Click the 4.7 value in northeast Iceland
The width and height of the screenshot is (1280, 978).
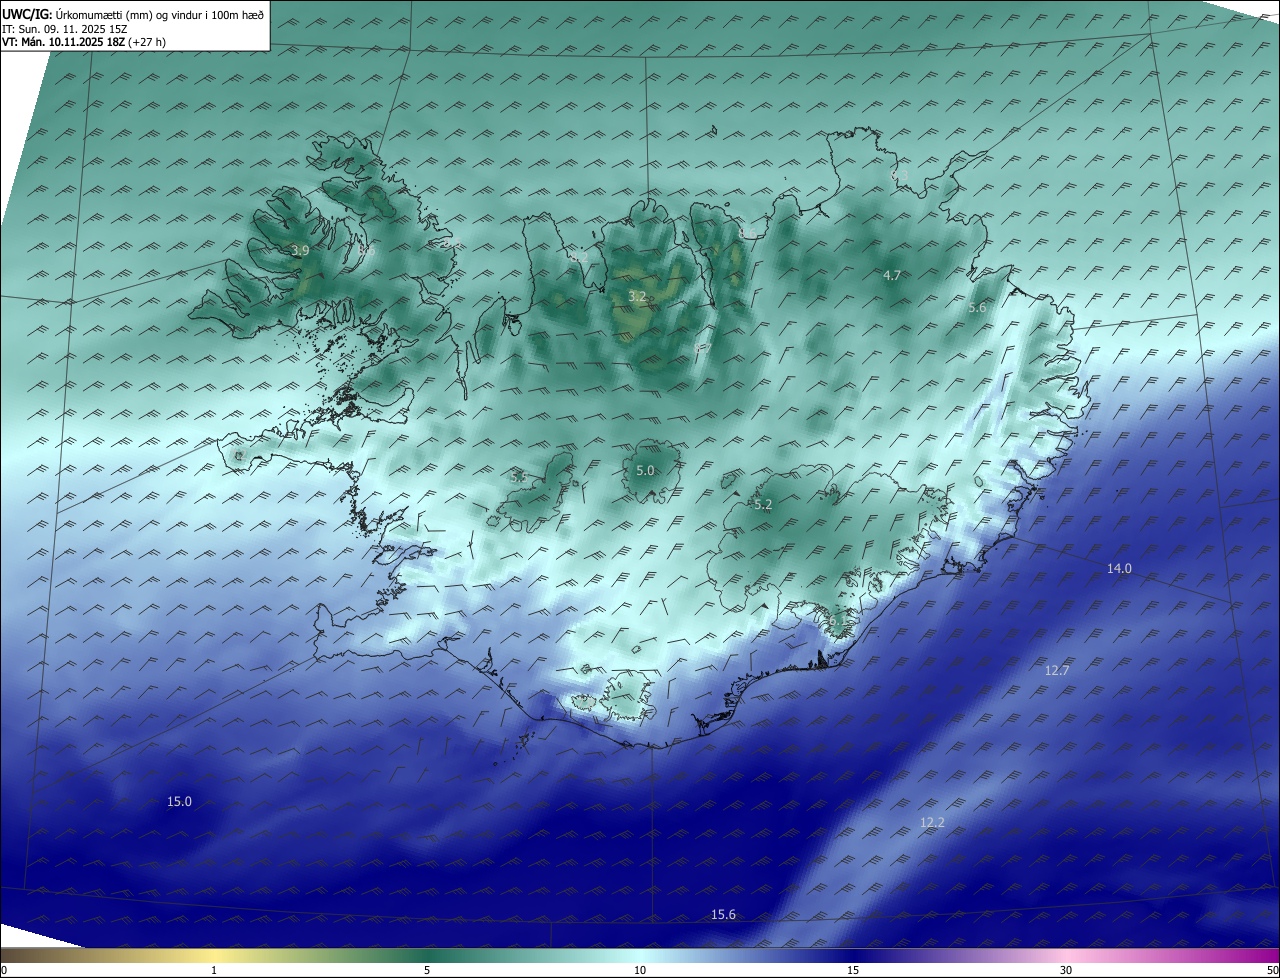pos(892,275)
